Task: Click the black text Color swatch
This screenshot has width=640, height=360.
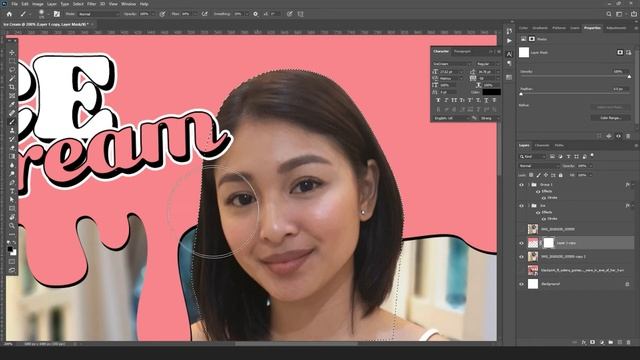Action: pyautogui.click(x=491, y=92)
